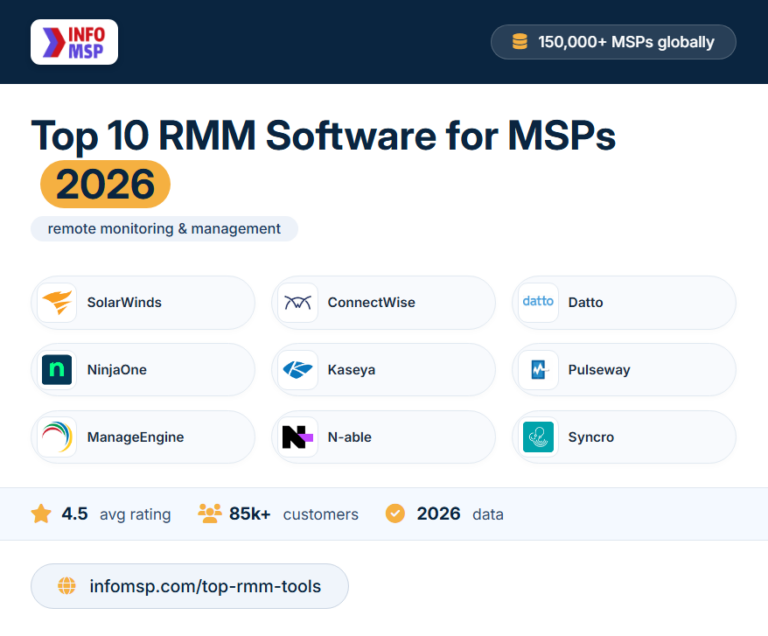The width and height of the screenshot is (768, 636).
Task: Click the globe icon beside the URL
Action: click(67, 586)
